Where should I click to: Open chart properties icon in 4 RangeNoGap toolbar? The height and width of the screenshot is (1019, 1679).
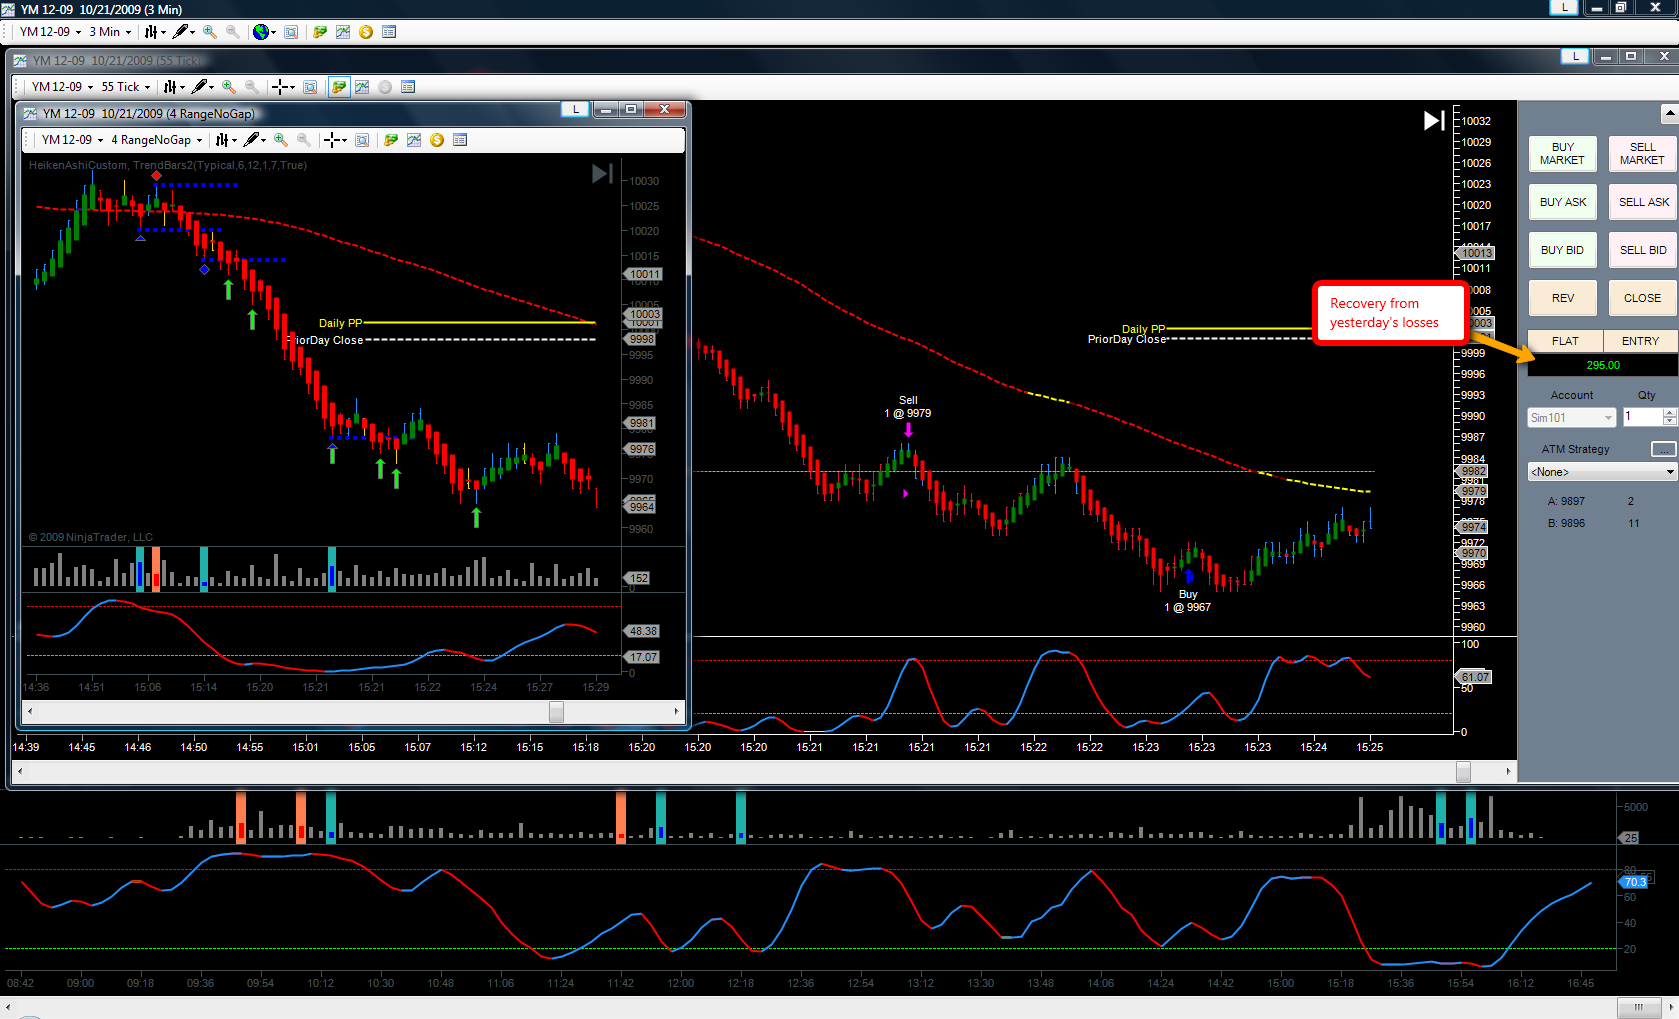(x=460, y=140)
